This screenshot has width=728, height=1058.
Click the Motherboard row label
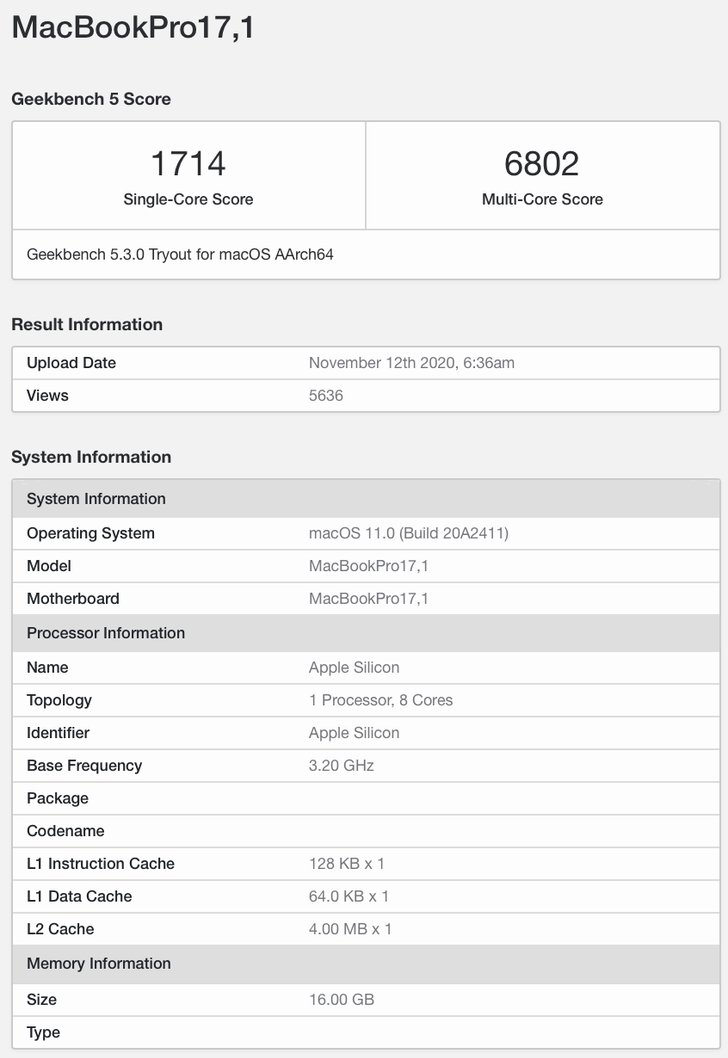click(73, 598)
